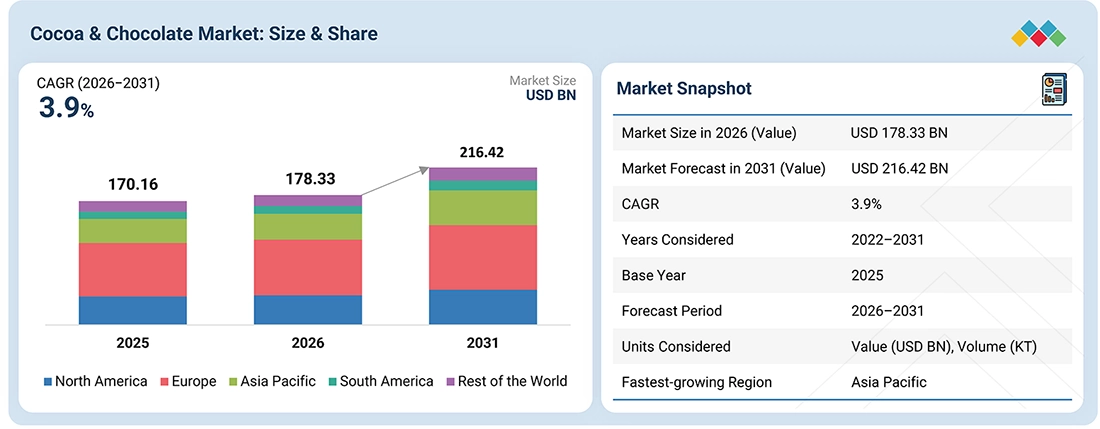Click the North America blue legend swatch
1100x429 pixels.
(48, 382)
